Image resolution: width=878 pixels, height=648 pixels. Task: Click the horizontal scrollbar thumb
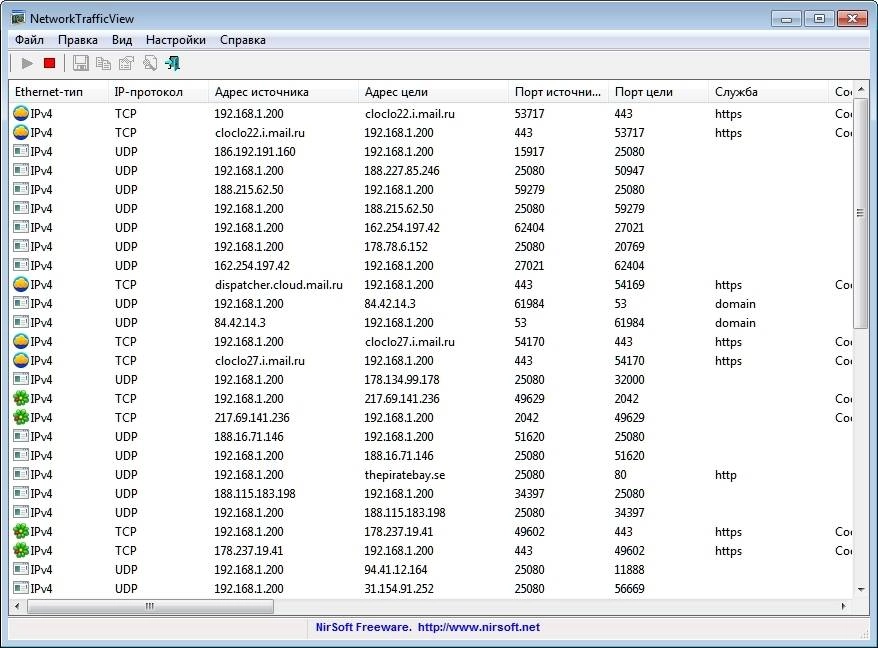[150, 606]
